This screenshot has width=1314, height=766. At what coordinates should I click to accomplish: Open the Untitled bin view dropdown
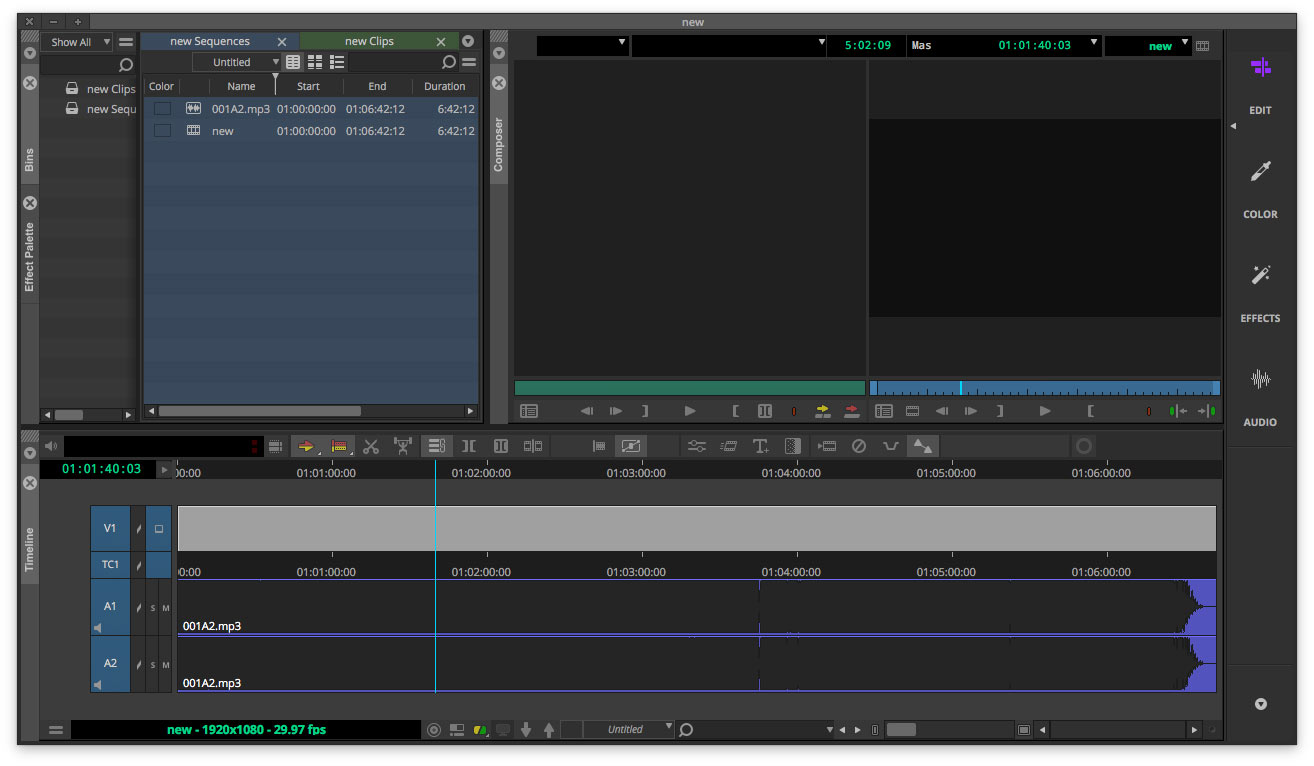235,62
